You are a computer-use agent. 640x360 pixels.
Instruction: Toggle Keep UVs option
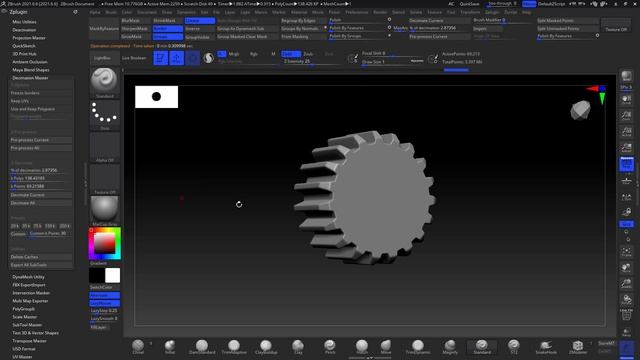(41, 101)
